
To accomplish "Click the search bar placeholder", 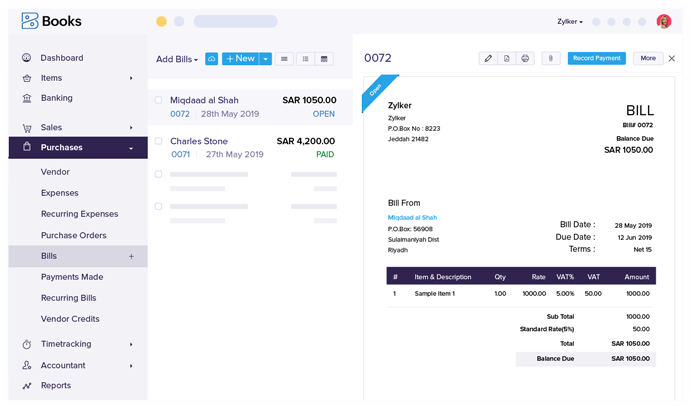I will pos(236,21).
